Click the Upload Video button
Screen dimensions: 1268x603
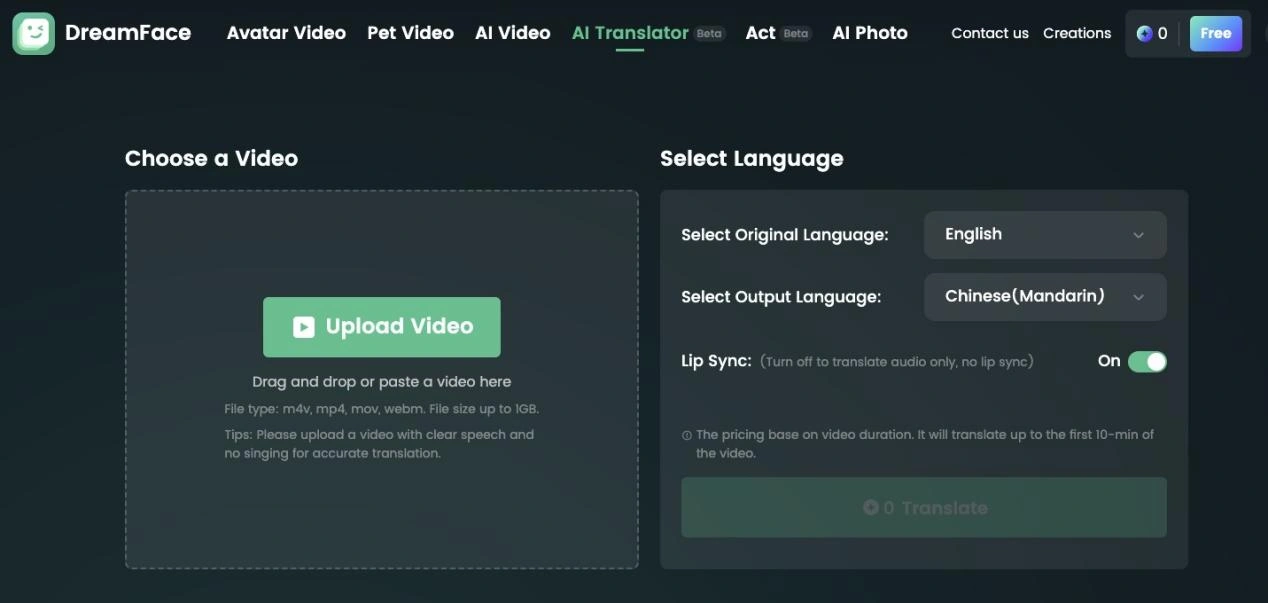click(381, 326)
